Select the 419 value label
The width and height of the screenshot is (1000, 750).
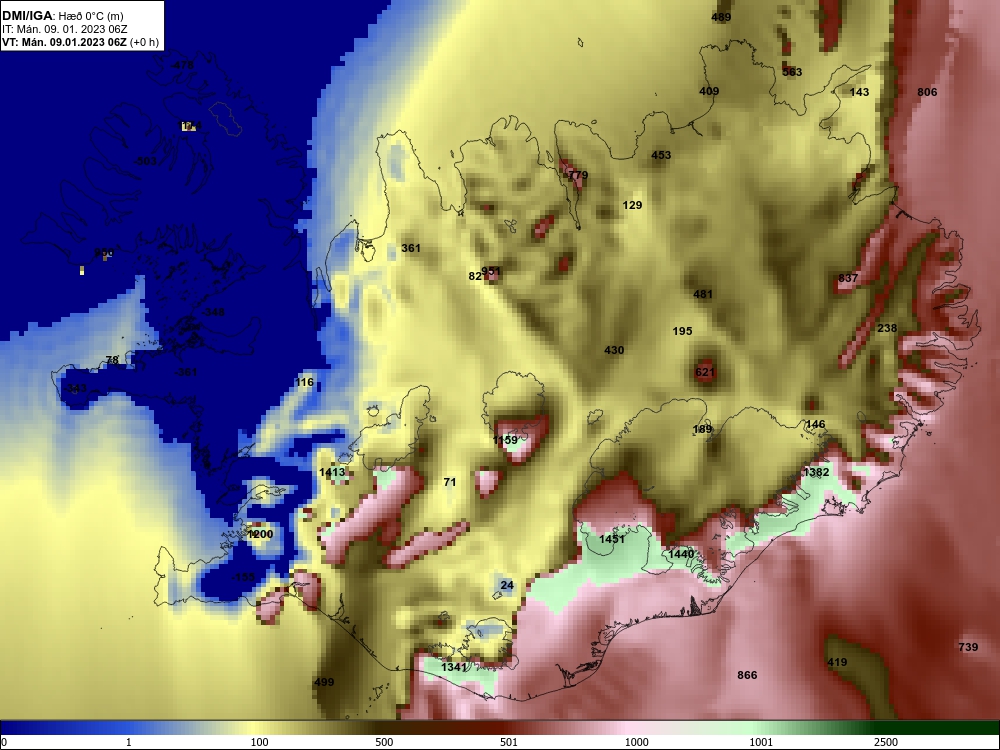click(837, 663)
